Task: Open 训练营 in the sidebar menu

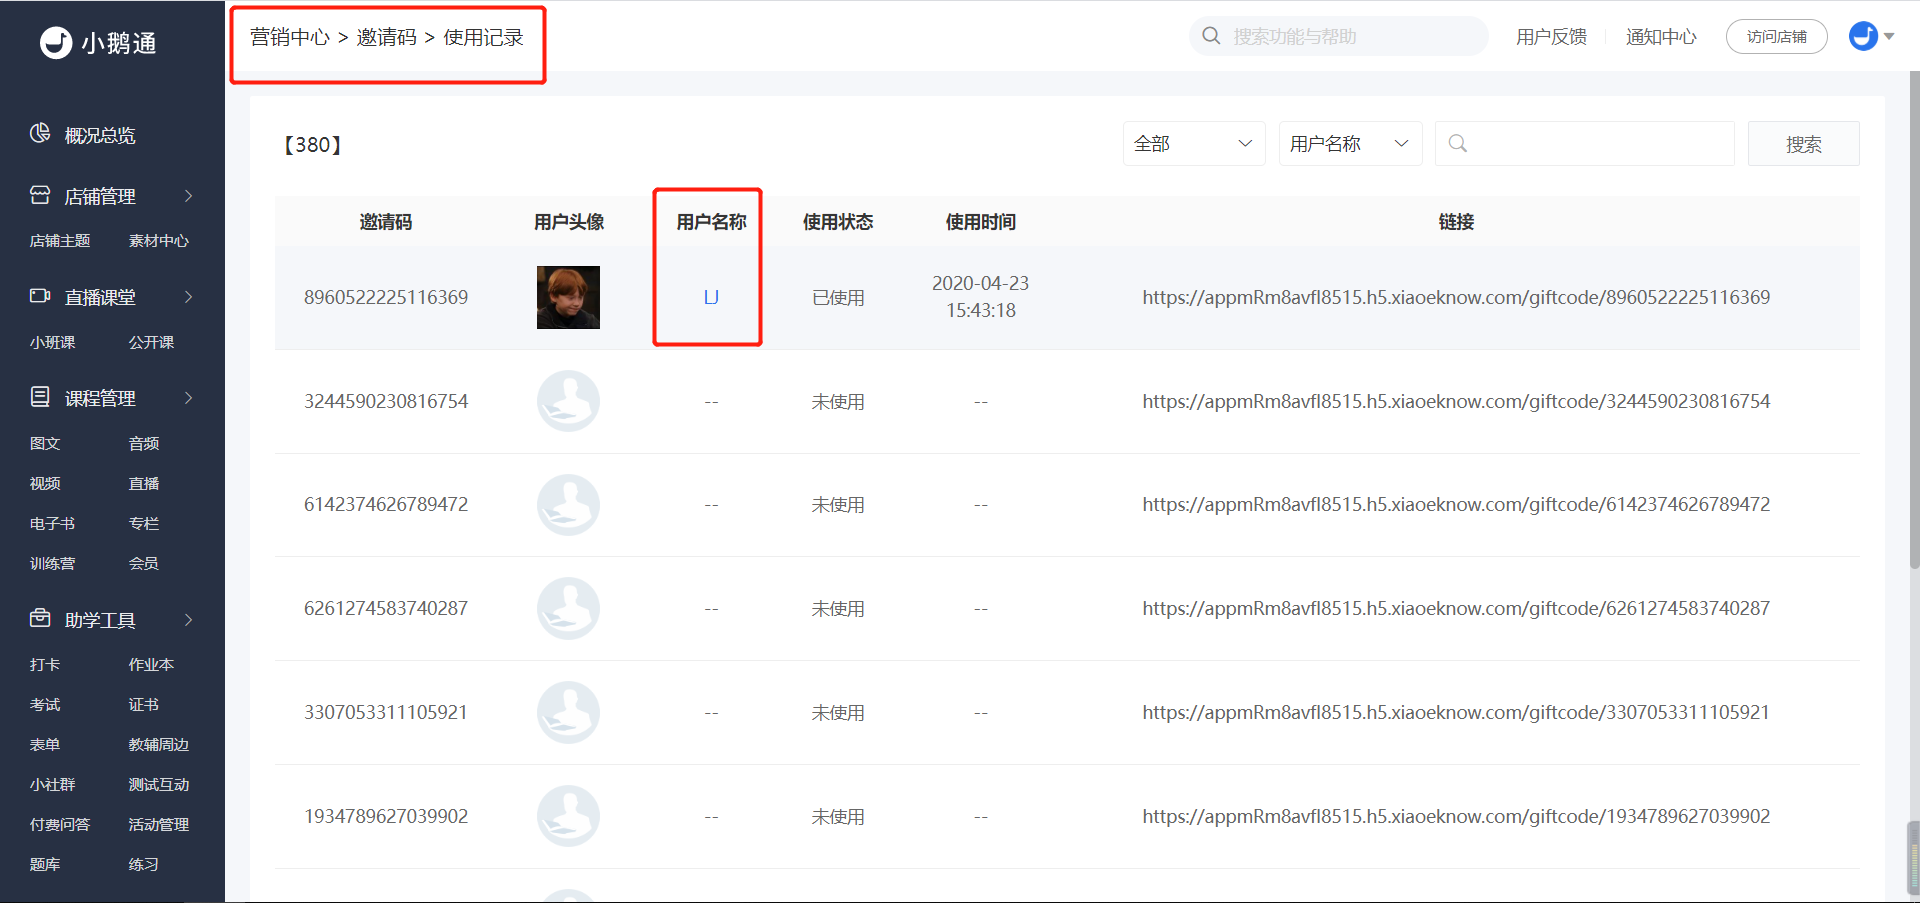Action: click(53, 563)
